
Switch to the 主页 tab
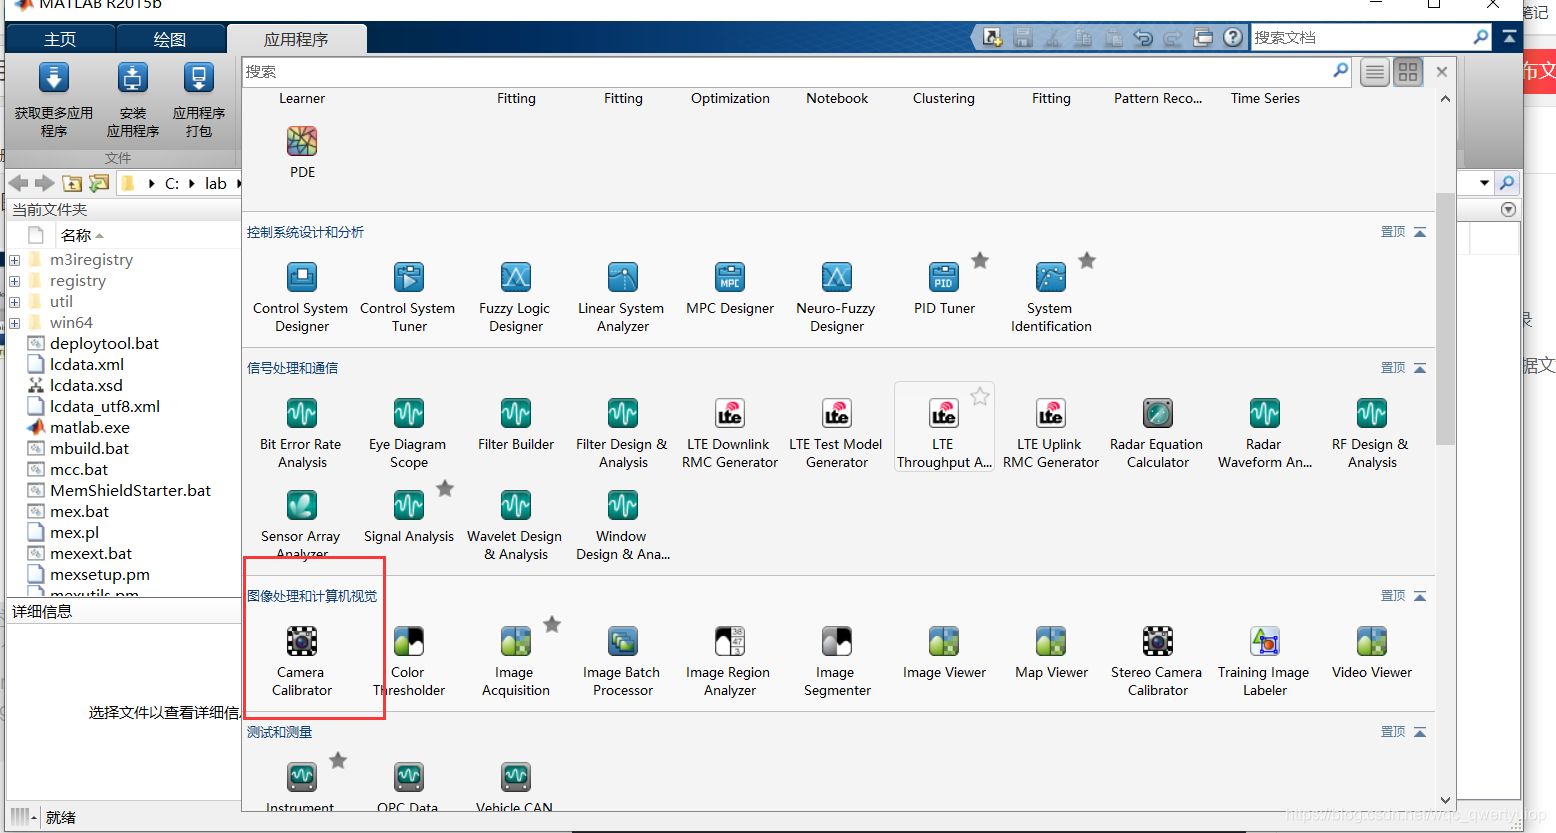pyautogui.click(x=60, y=39)
